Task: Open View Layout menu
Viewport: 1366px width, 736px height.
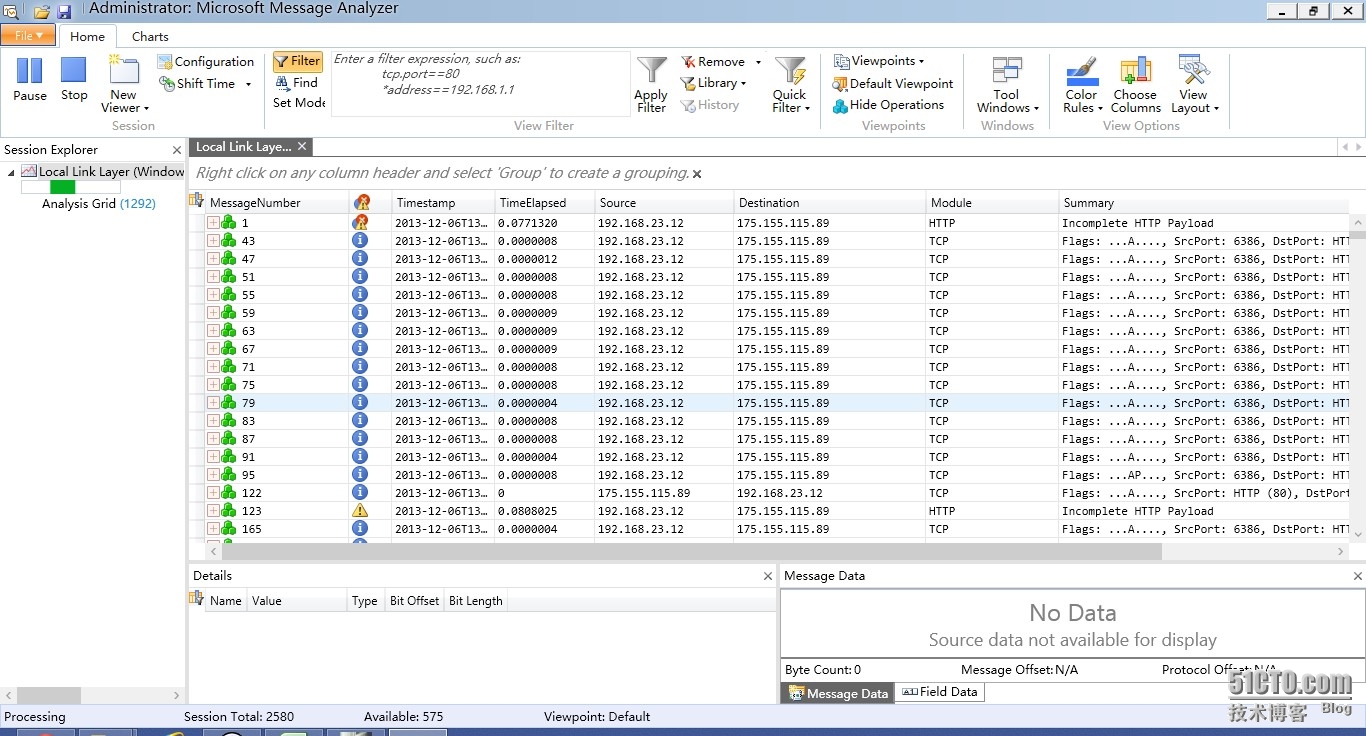Action: (x=1194, y=85)
